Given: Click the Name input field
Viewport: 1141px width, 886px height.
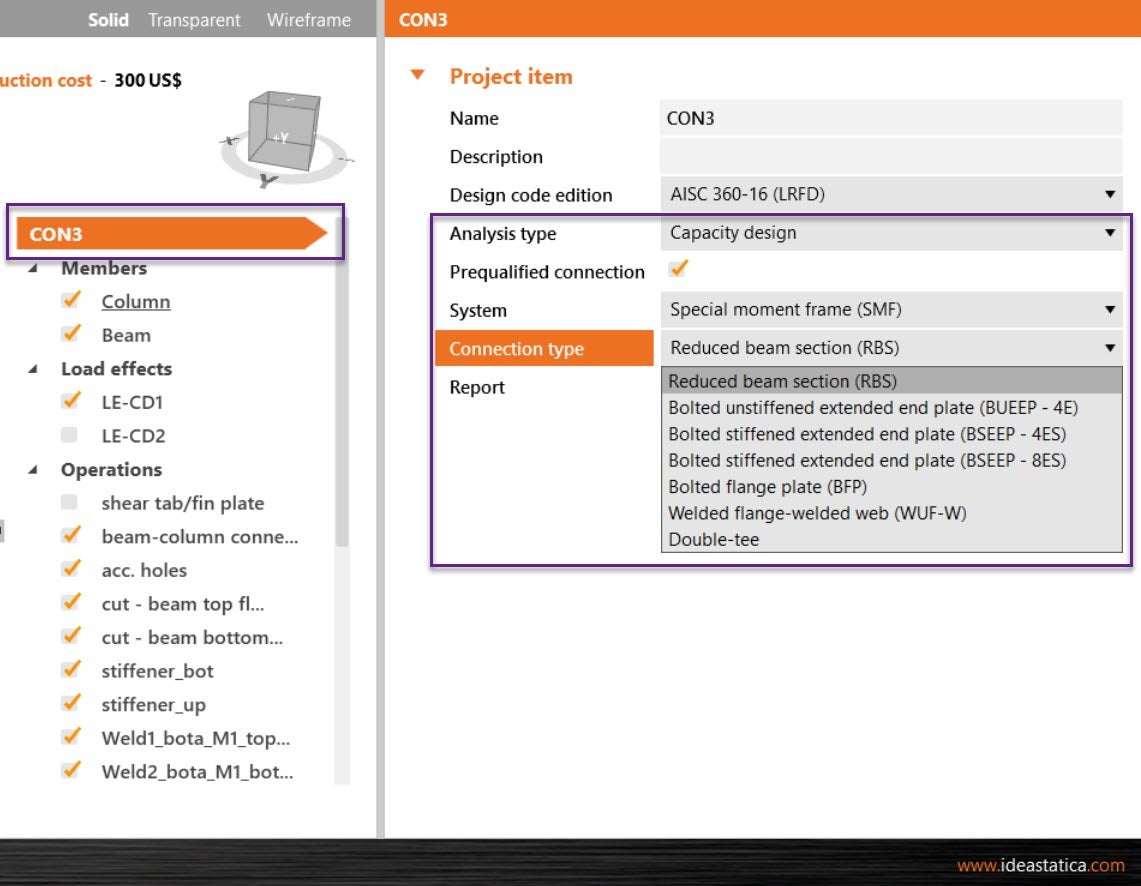Looking at the screenshot, I should pos(890,118).
